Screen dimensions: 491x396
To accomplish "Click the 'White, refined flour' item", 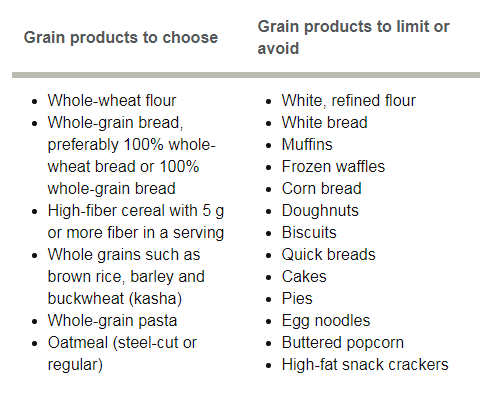I will tap(348, 100).
